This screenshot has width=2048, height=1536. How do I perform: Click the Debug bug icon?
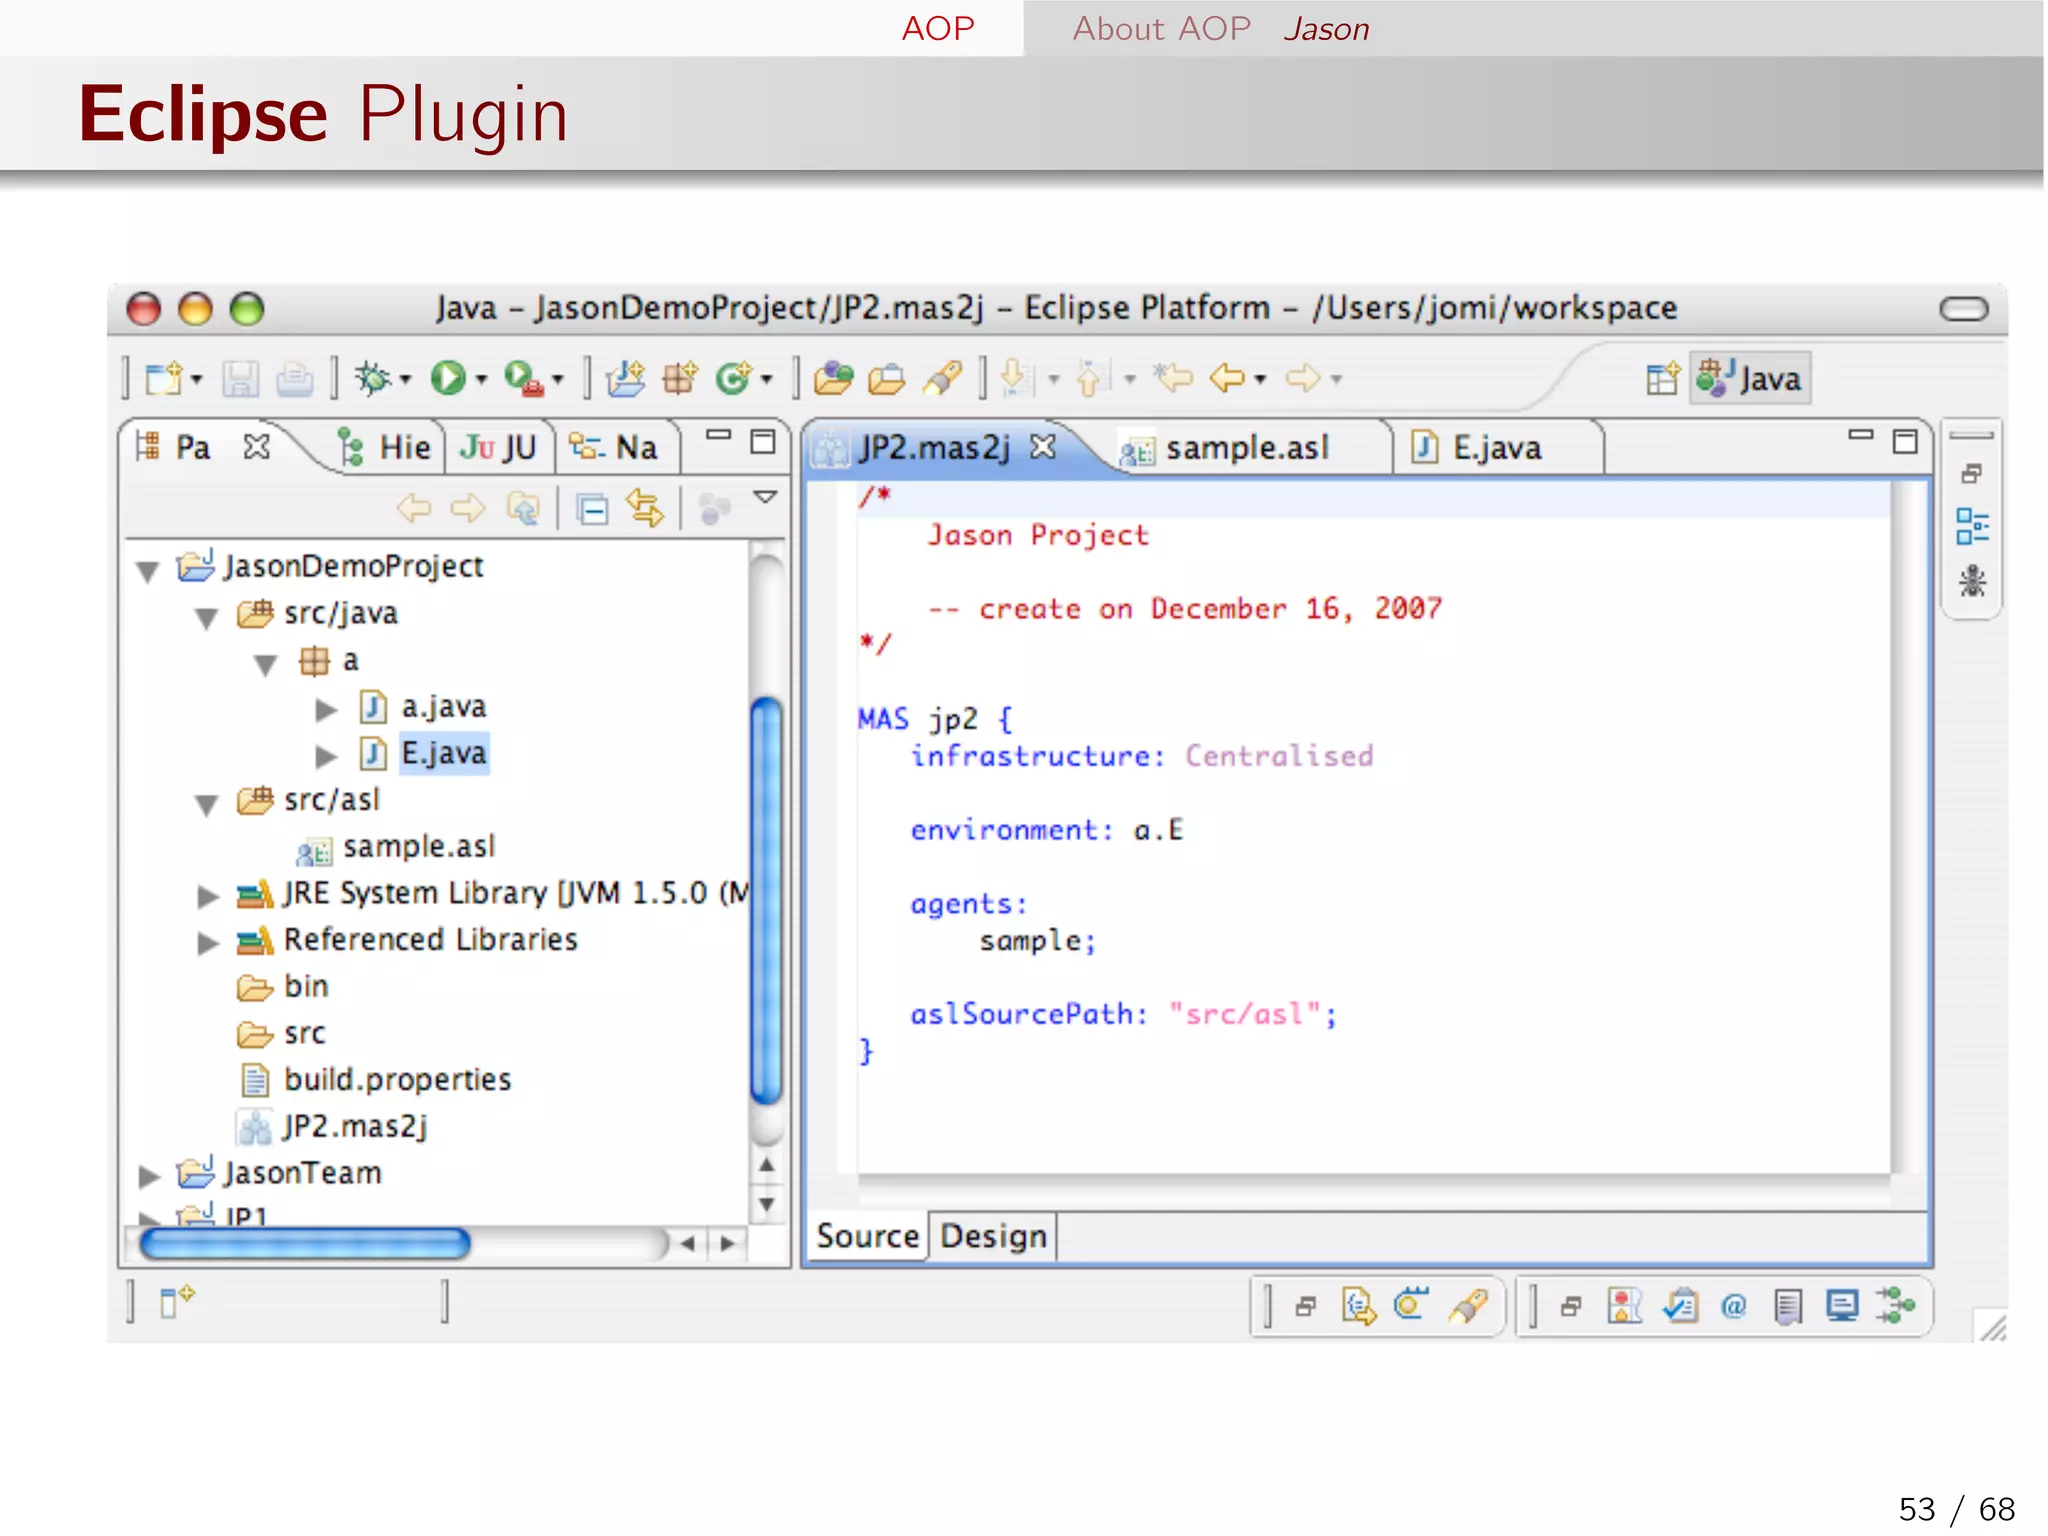point(373,378)
